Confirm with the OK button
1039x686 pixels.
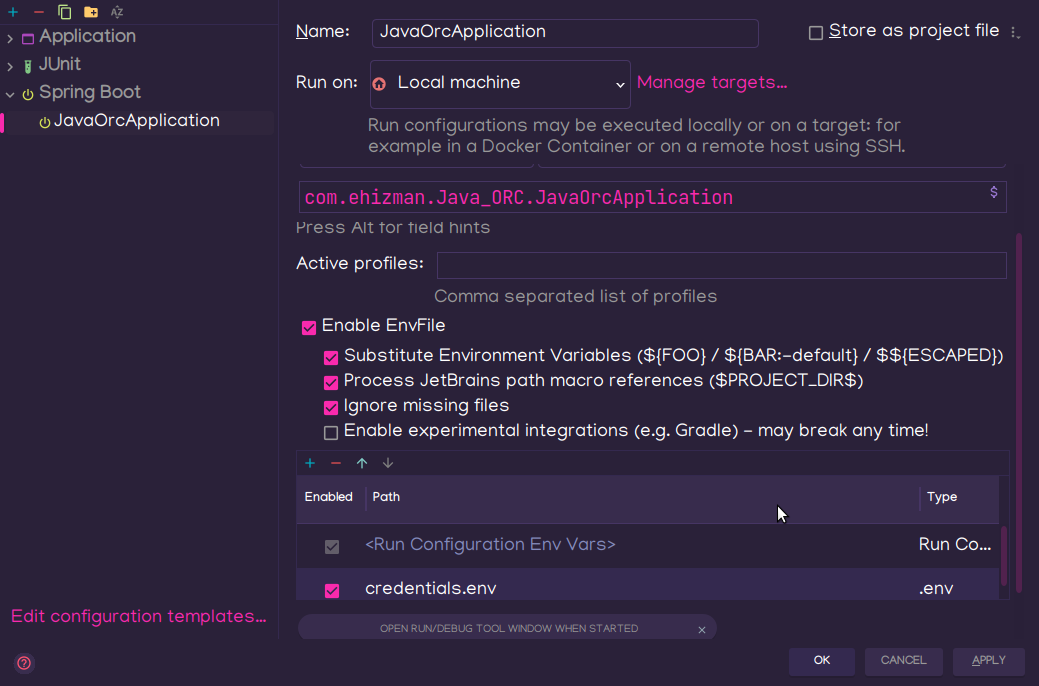coord(822,661)
